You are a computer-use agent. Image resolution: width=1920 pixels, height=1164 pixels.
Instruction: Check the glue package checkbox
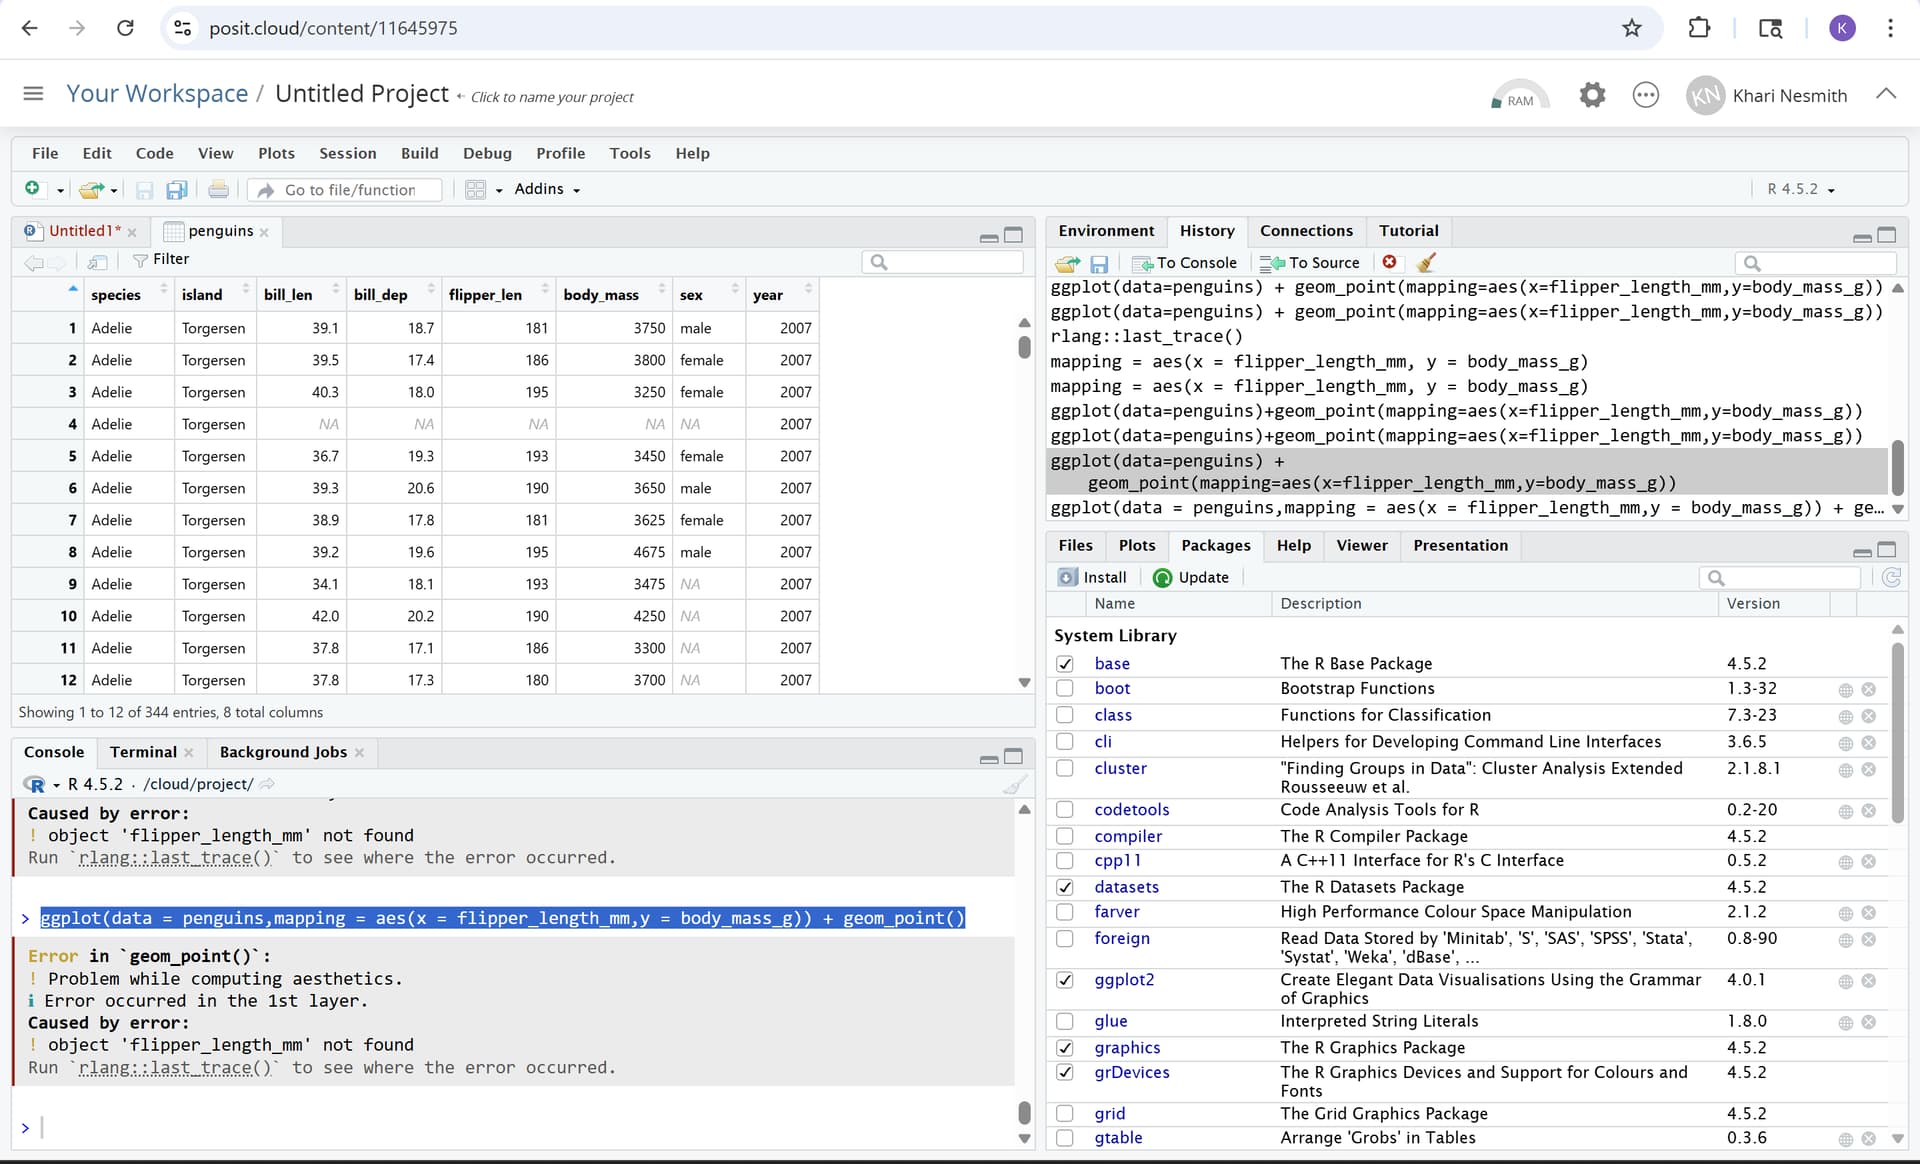(x=1065, y=1021)
